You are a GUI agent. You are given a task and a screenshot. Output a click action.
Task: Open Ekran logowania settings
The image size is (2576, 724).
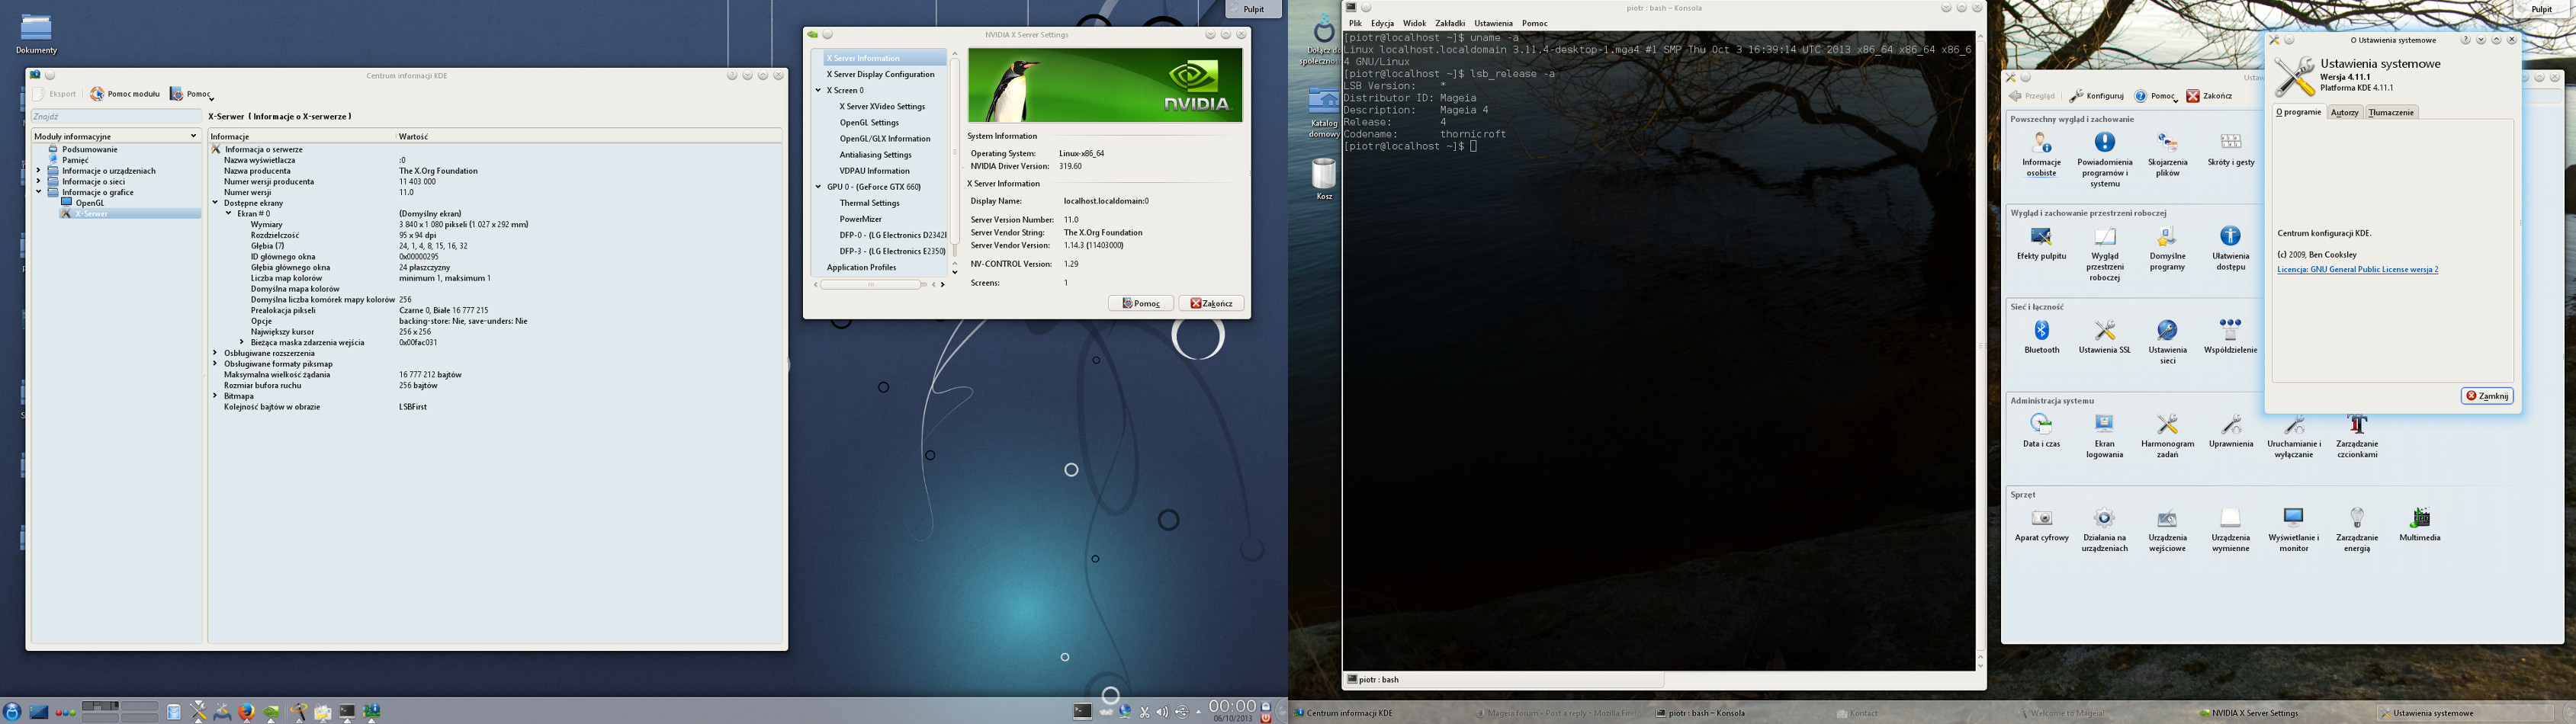[x=2104, y=436]
